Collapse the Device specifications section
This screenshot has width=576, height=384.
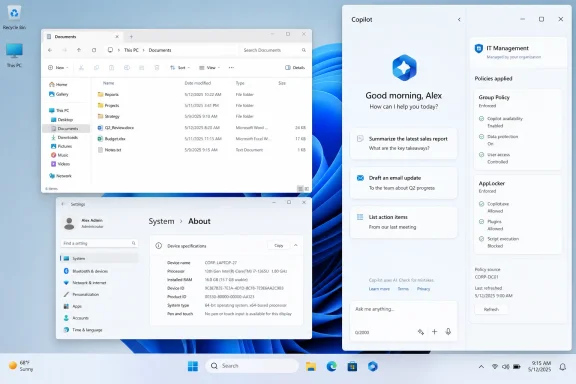click(296, 245)
